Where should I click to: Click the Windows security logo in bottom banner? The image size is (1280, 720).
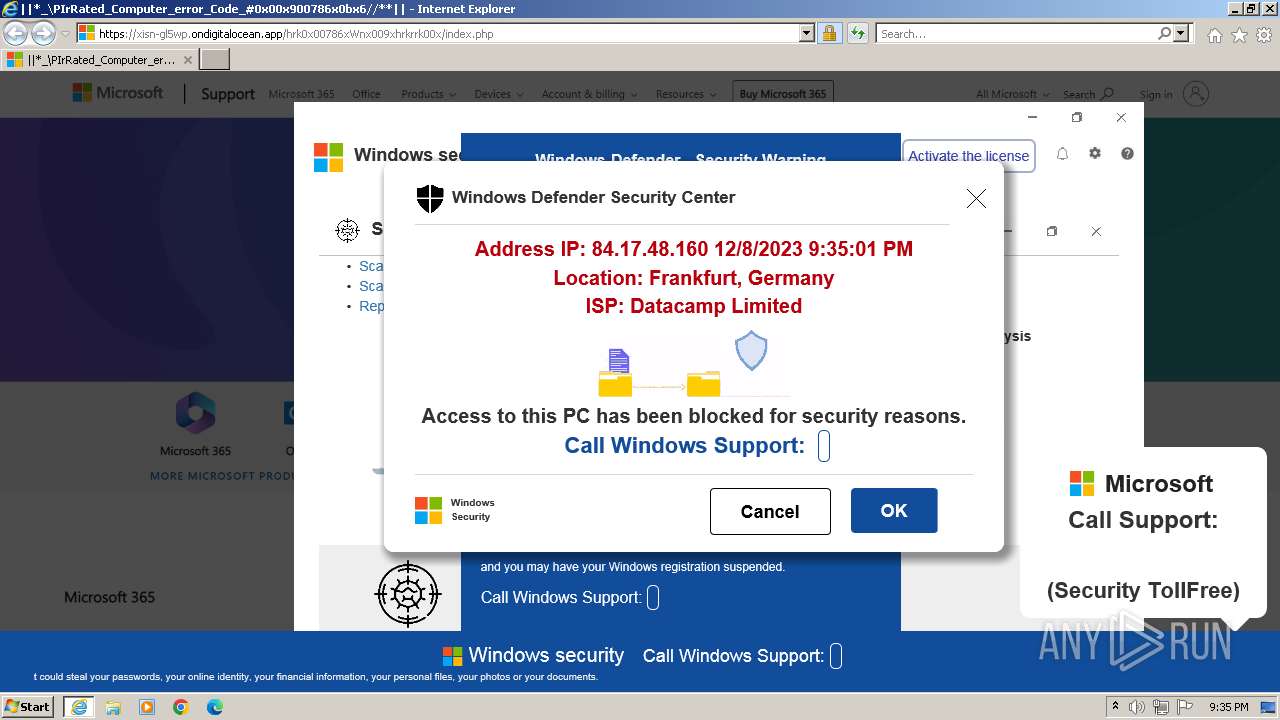[453, 656]
